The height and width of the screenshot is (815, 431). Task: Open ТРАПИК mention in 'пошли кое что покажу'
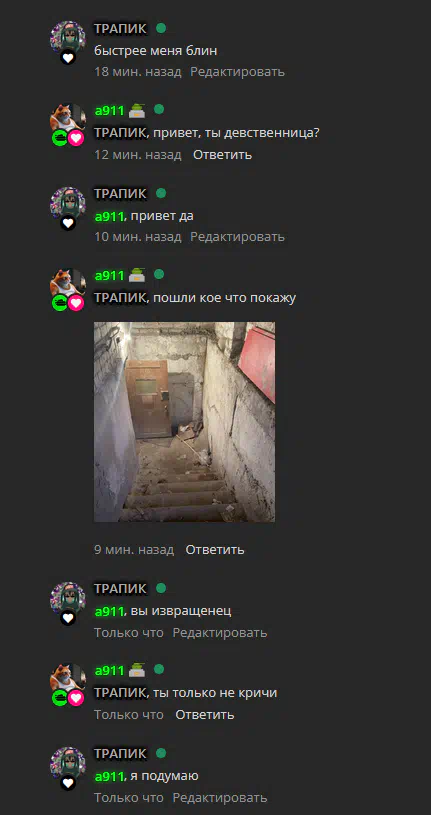pyautogui.click(x=121, y=298)
